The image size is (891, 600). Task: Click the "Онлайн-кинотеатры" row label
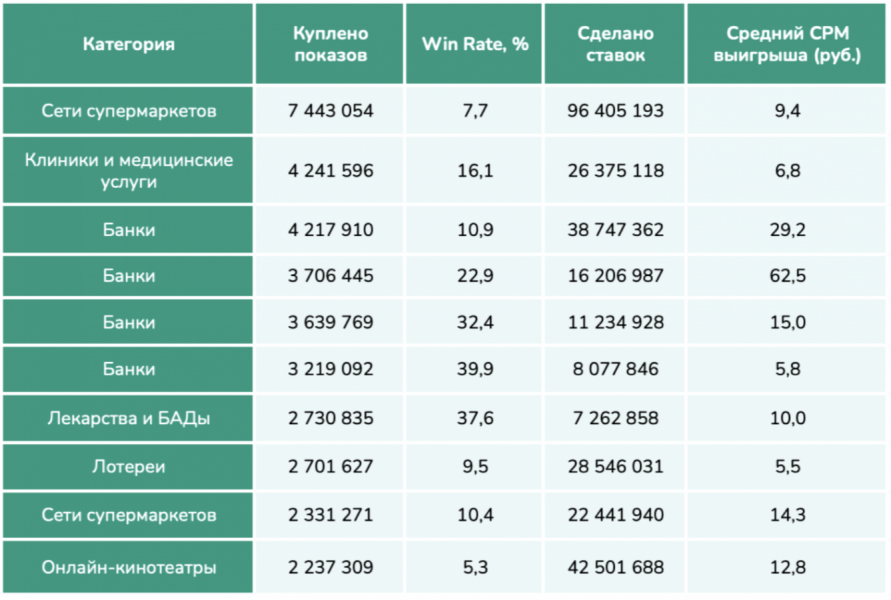coord(128,567)
